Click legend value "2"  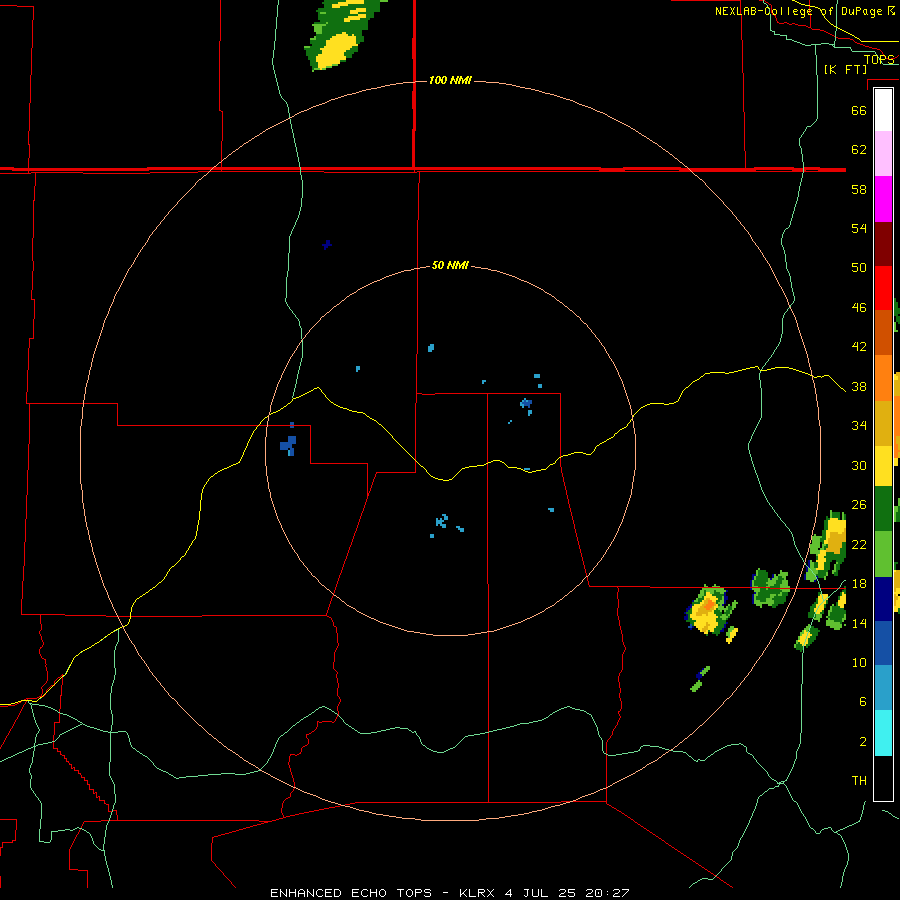point(862,742)
